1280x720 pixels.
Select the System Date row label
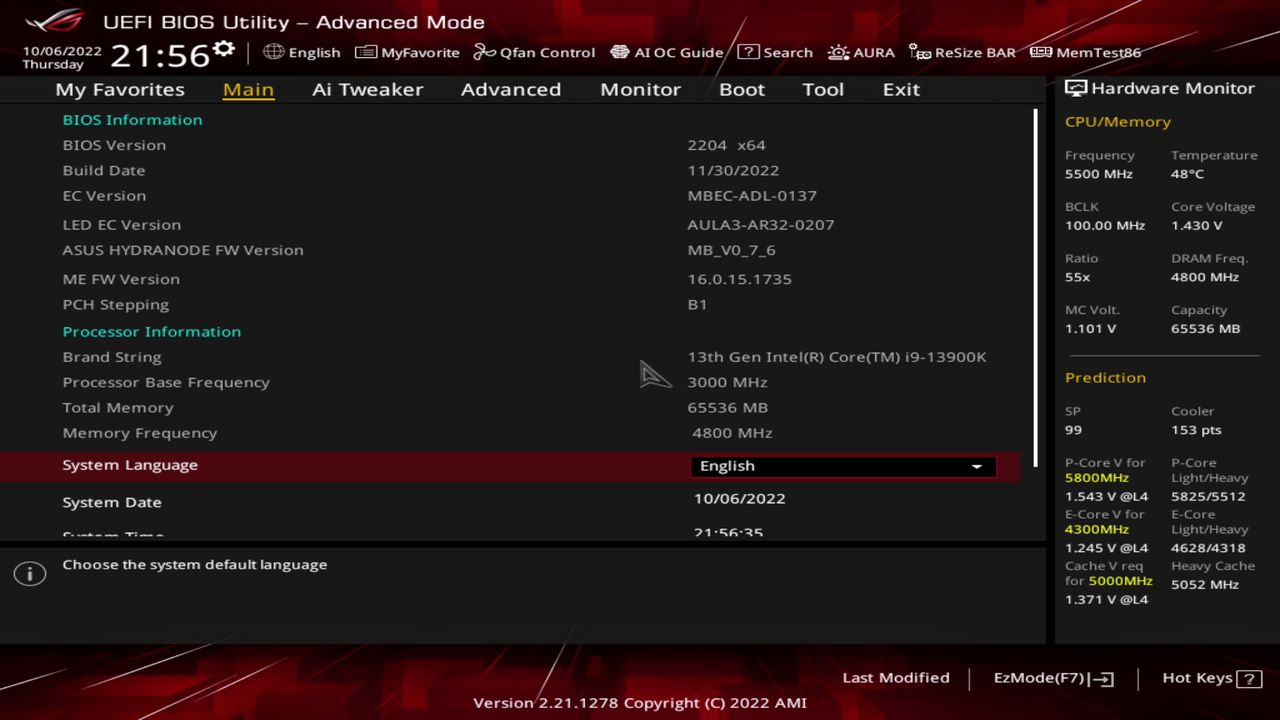pyautogui.click(x=112, y=502)
